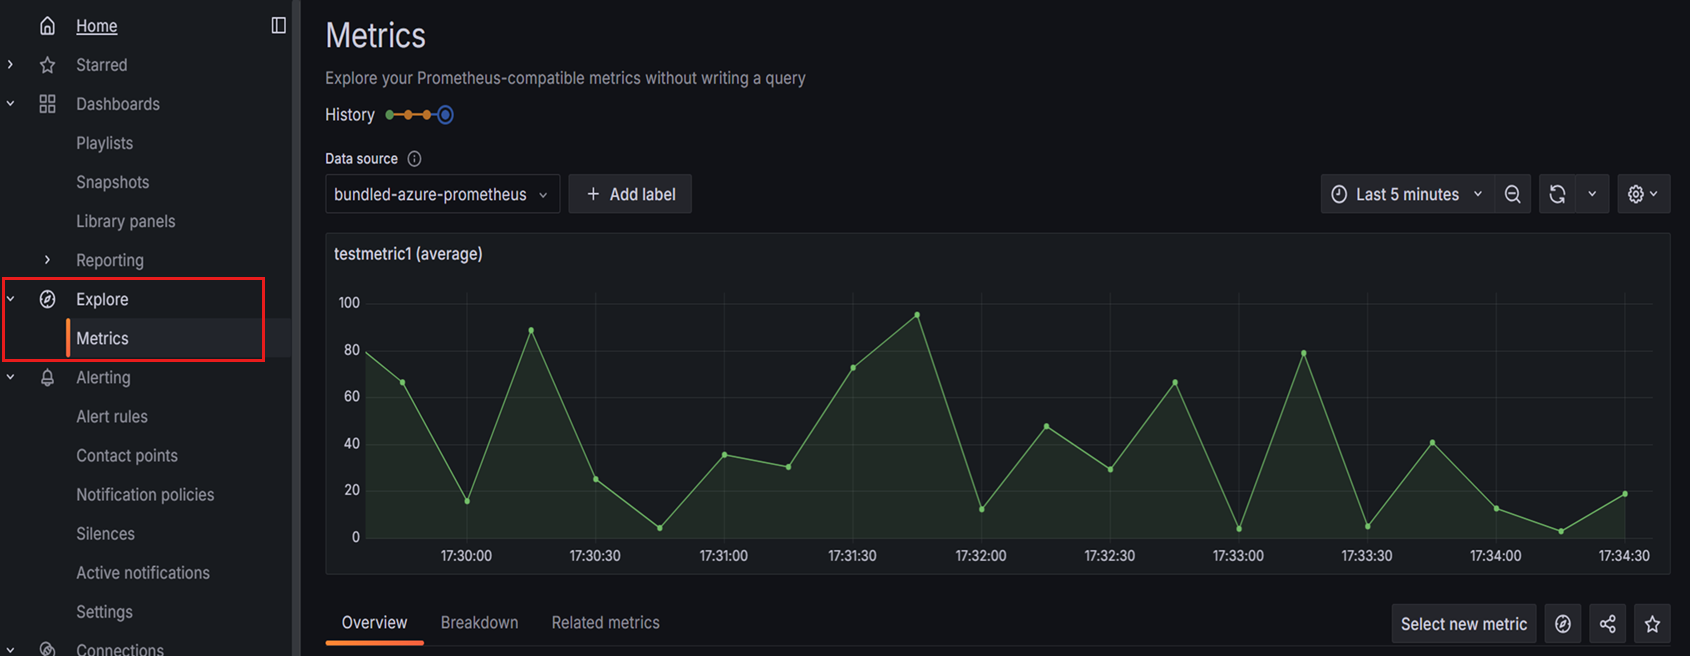
Task: Click the dock menu sidebar icon
Action: pos(278,25)
